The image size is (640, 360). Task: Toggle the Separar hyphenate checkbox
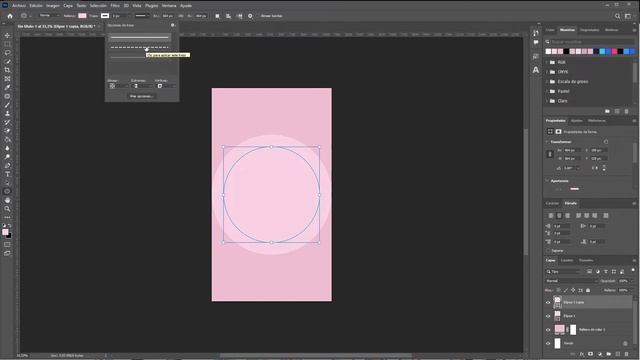tap(548, 251)
